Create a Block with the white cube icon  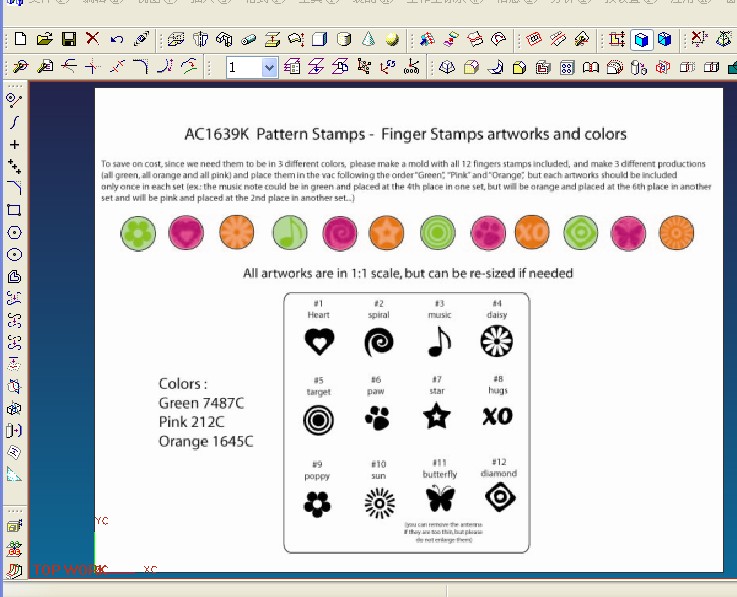point(320,39)
